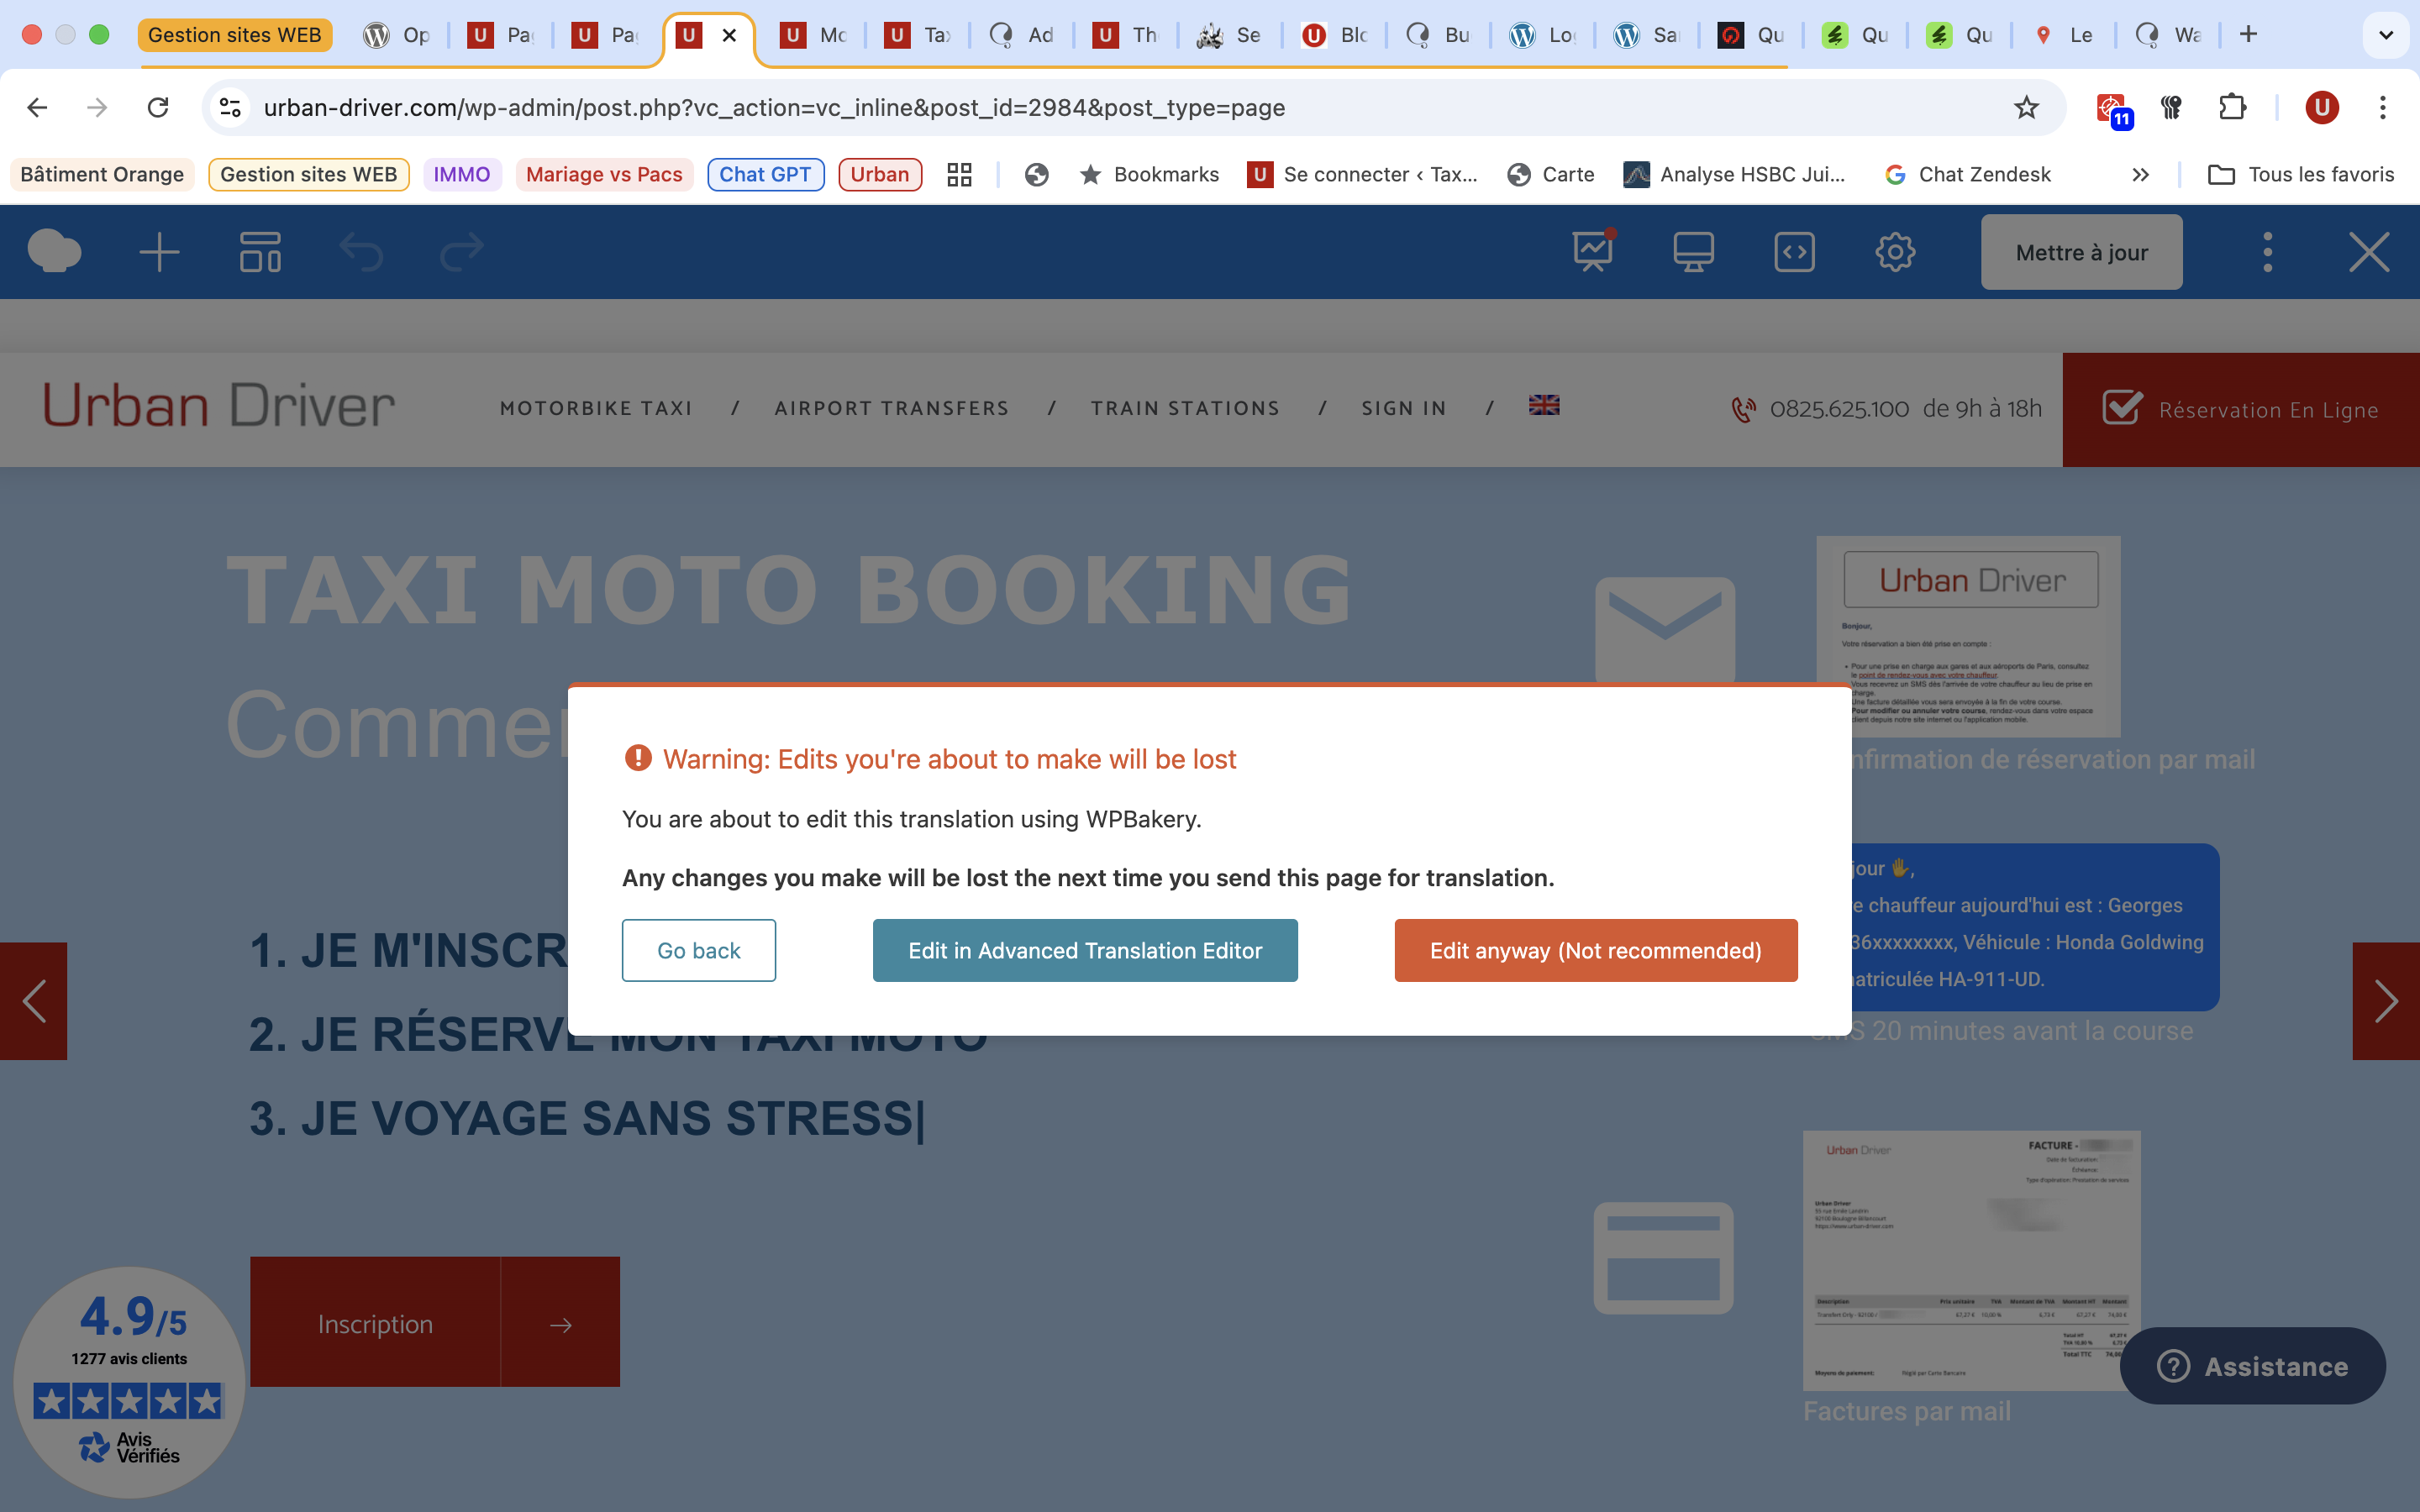Image resolution: width=2420 pixels, height=1512 pixels.
Task: Open the templates layout icon
Action: point(260,251)
